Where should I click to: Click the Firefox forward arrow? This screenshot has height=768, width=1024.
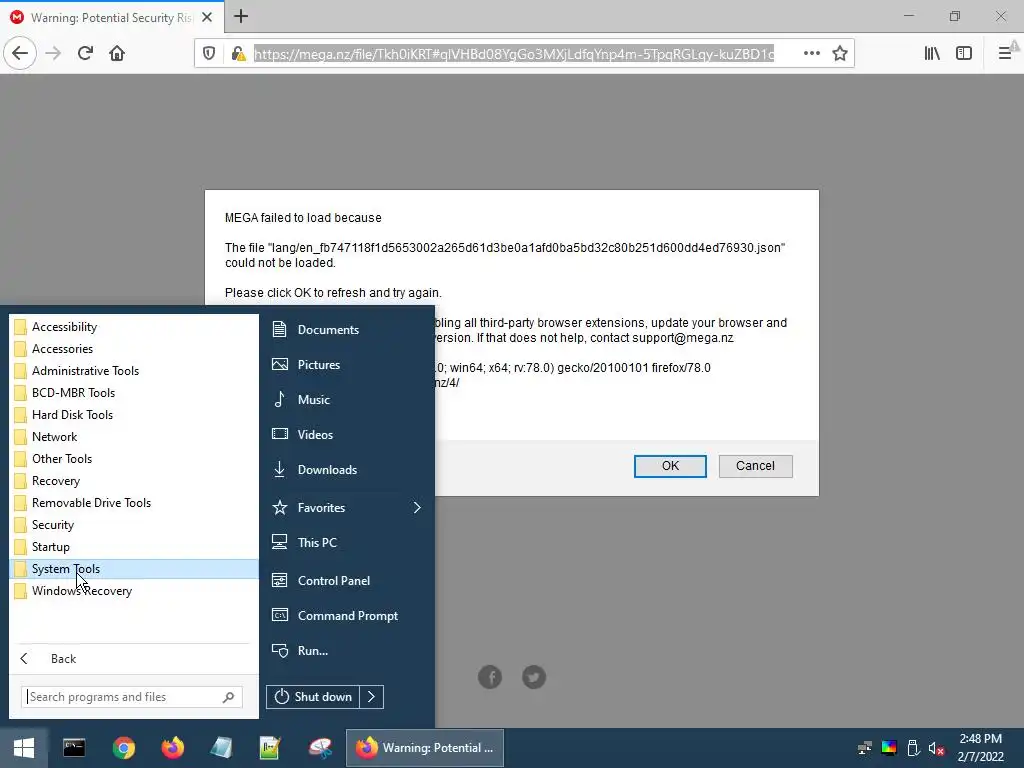click(x=53, y=53)
